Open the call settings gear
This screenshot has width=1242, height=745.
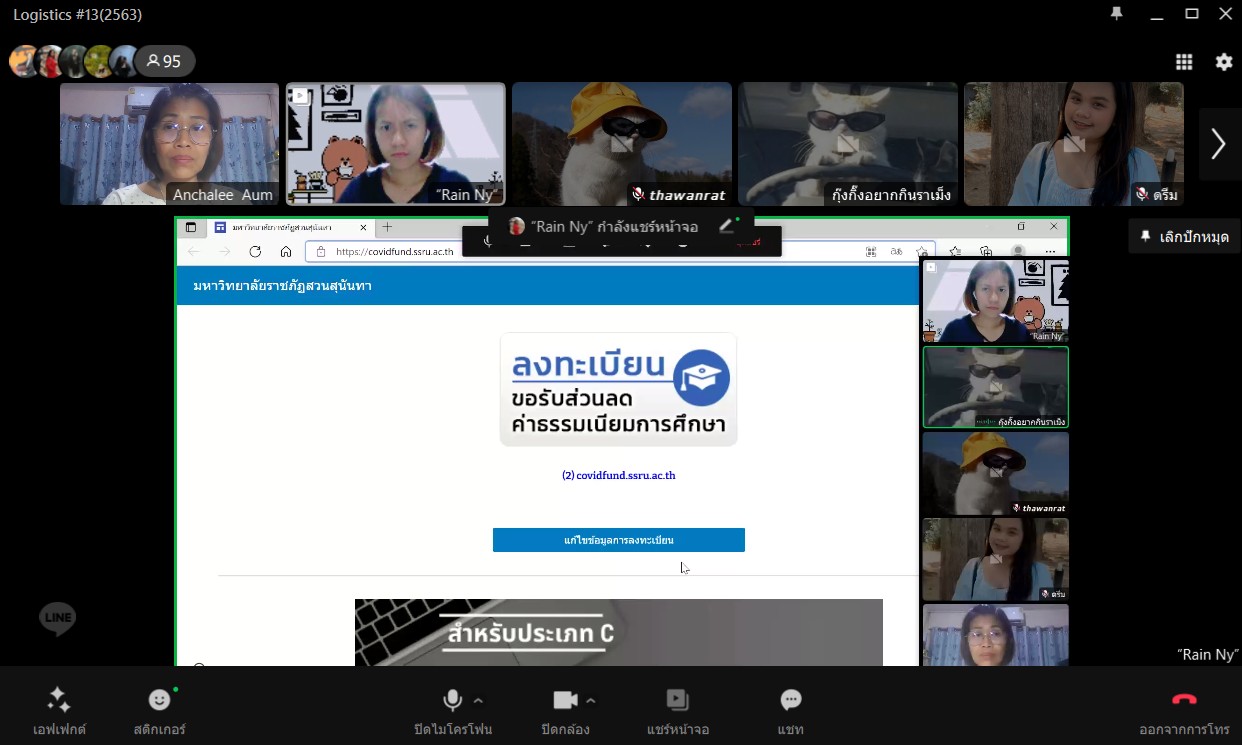[x=1224, y=62]
